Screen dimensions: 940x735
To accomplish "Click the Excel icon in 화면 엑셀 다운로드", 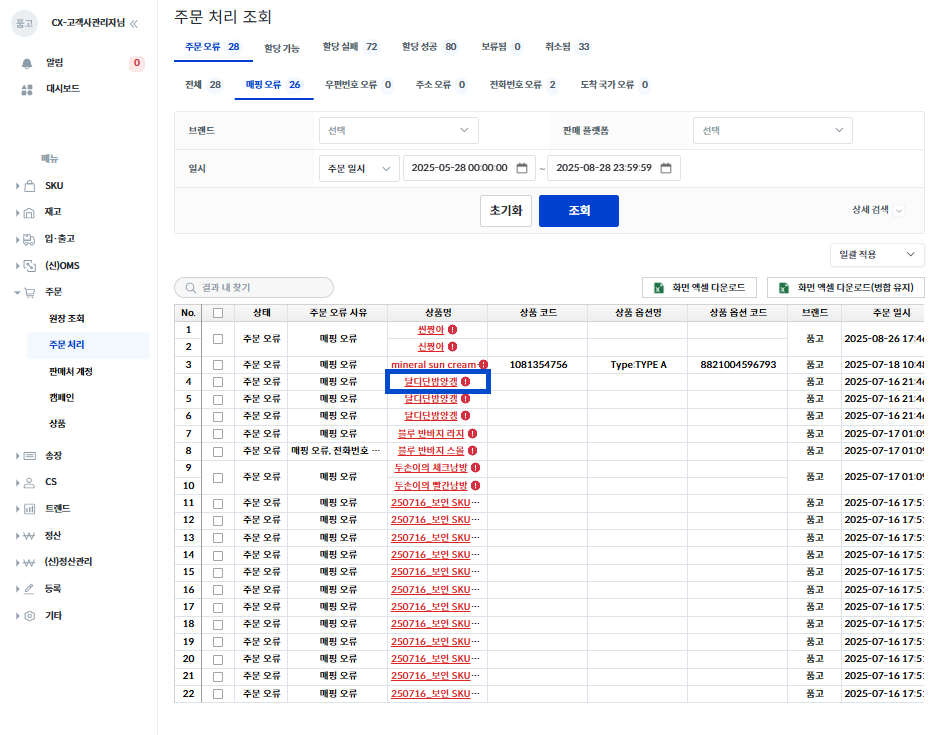I will pos(660,288).
